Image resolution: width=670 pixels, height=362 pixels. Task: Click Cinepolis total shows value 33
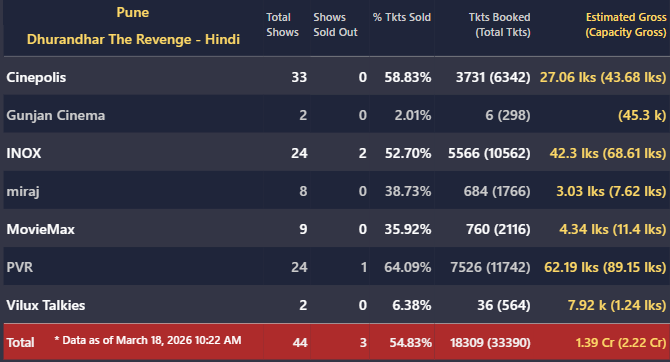[x=299, y=77]
